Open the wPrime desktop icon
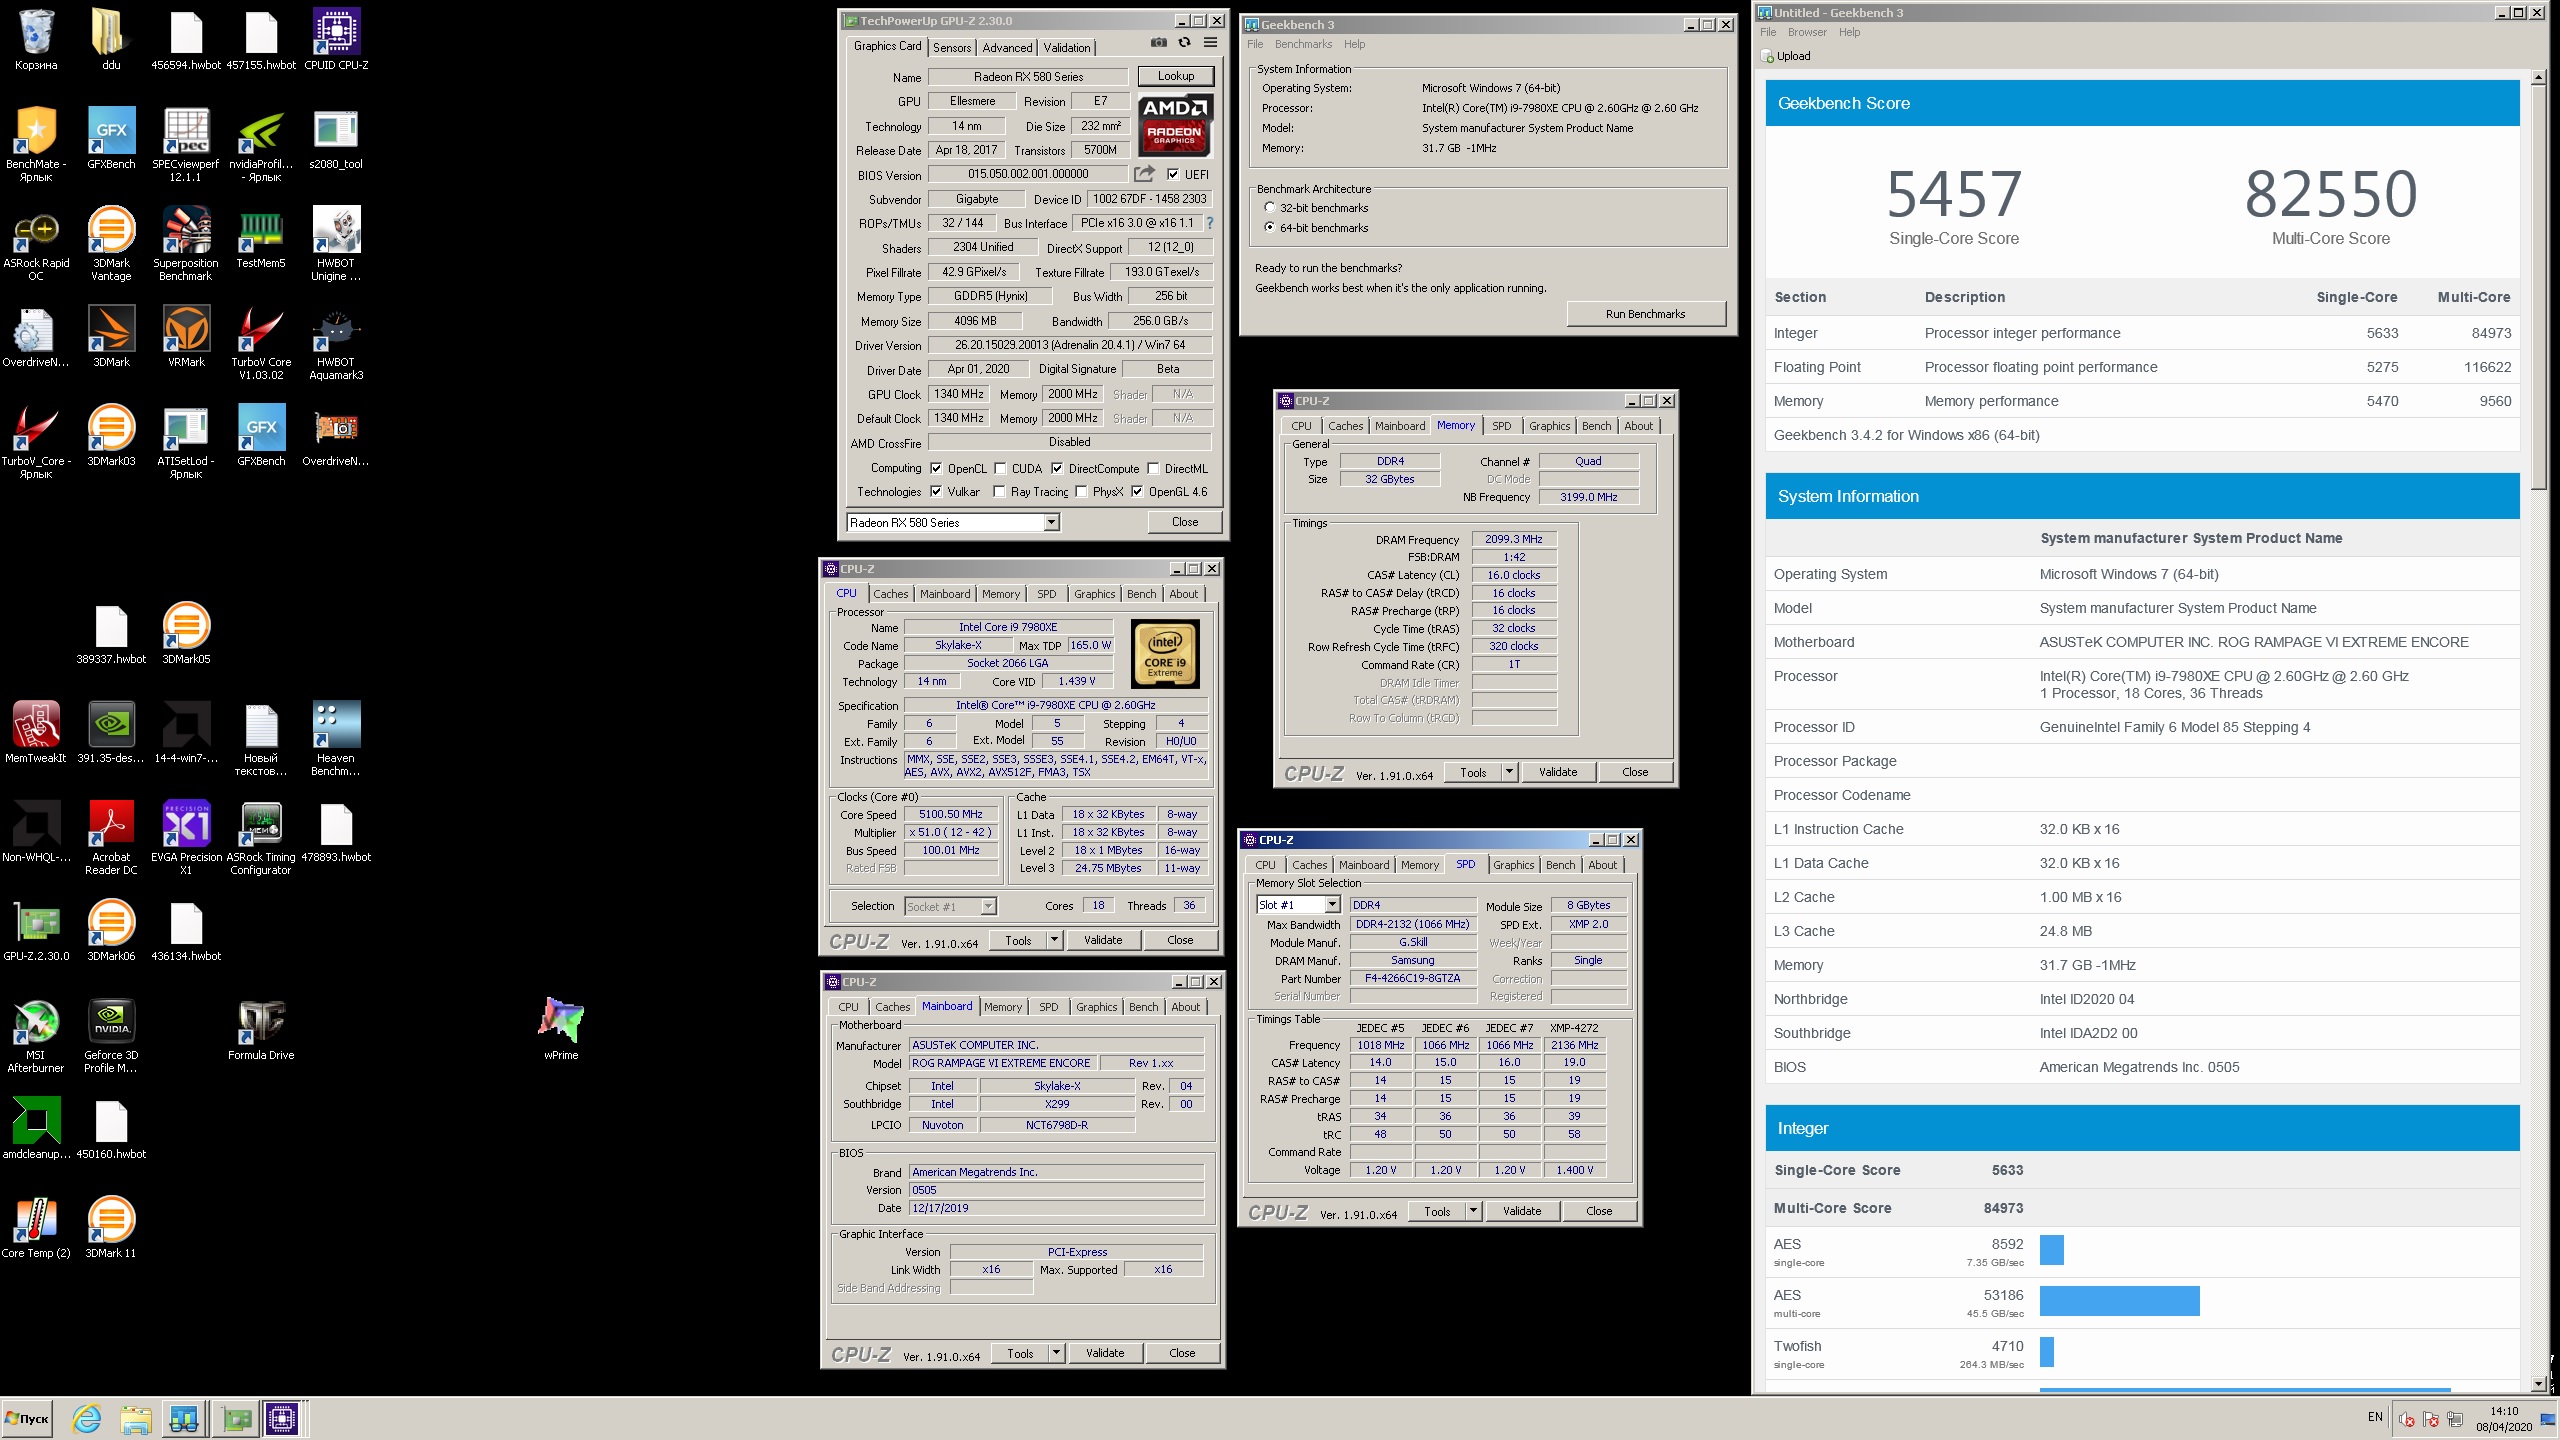The image size is (2560, 1440). (x=561, y=1028)
